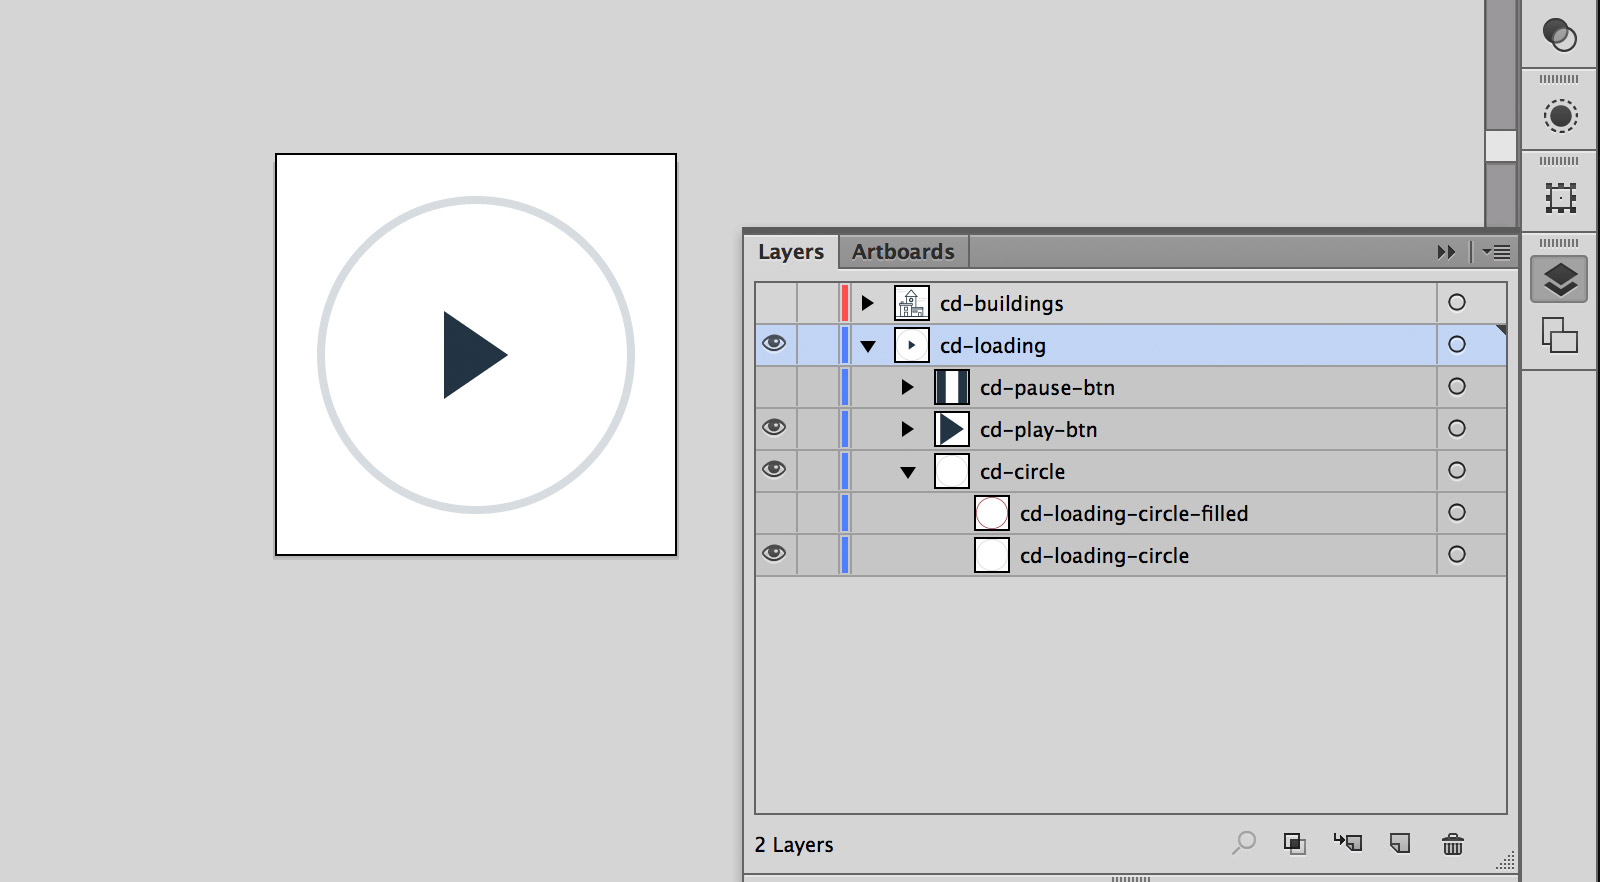Collapse the cd-loading layer
This screenshot has height=882, width=1600.
[868, 346]
